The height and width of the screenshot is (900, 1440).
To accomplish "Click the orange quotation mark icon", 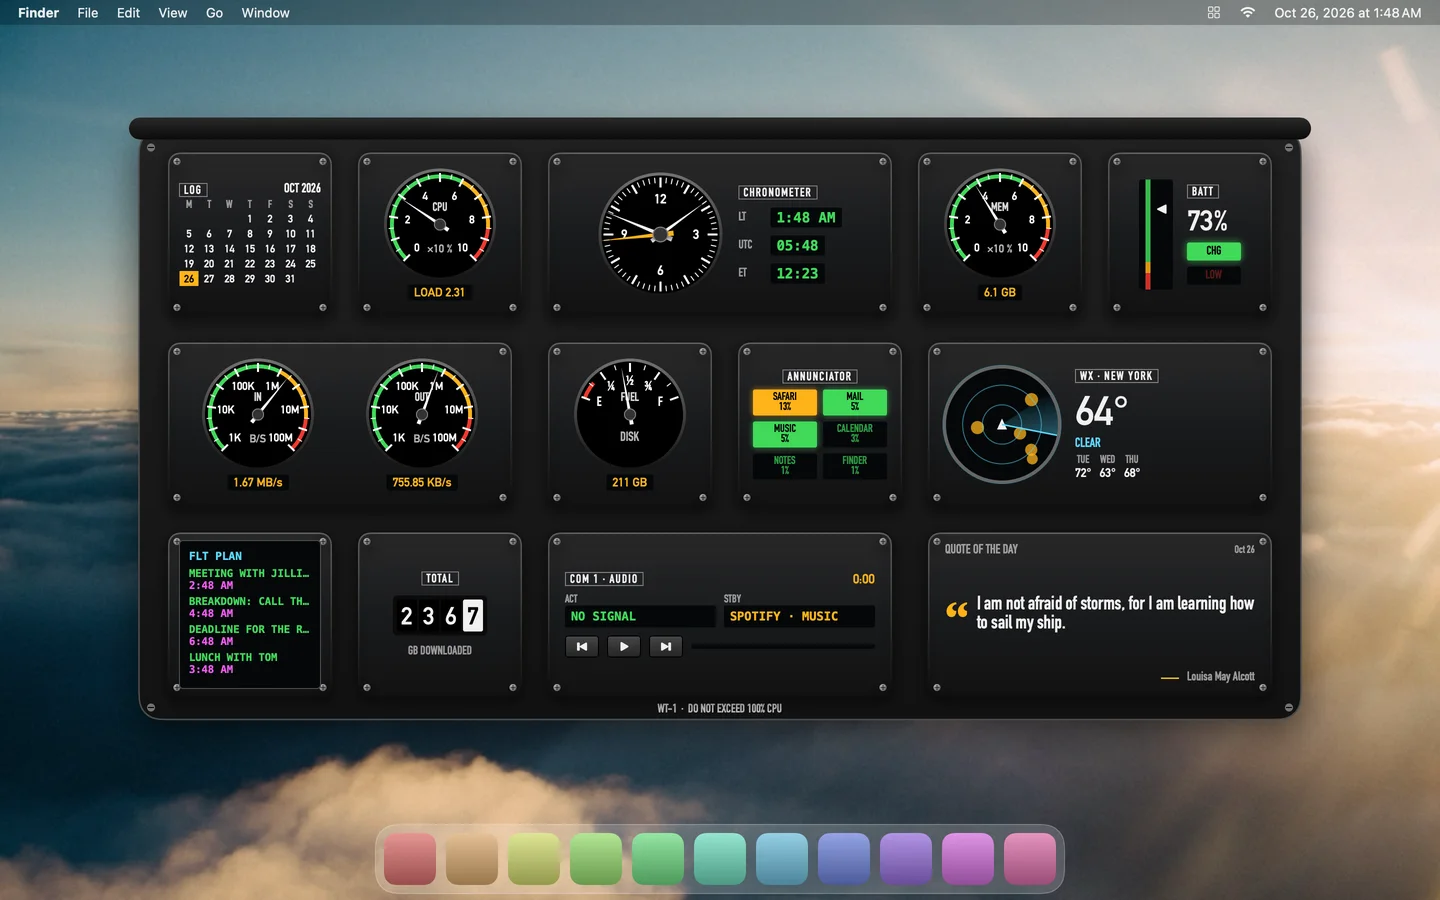I will tap(957, 609).
